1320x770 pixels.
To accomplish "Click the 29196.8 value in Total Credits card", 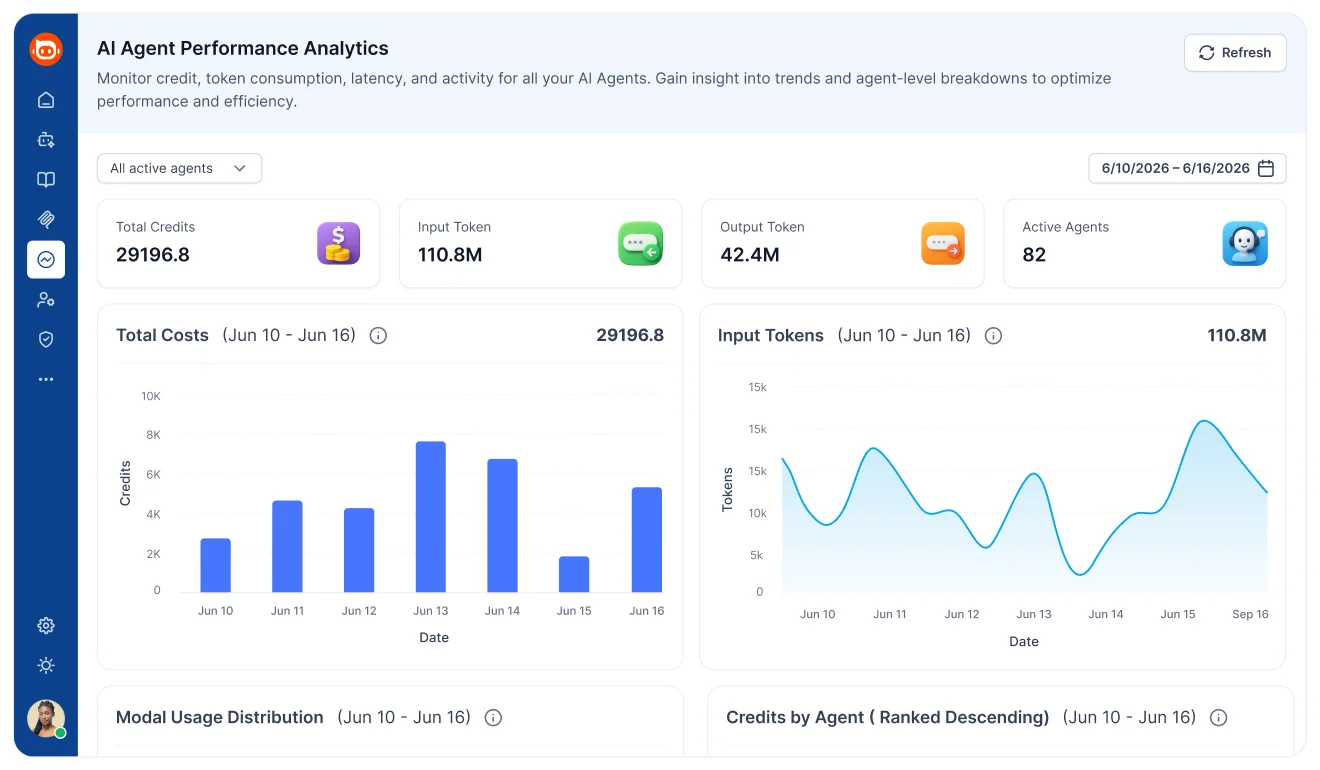I will point(153,255).
